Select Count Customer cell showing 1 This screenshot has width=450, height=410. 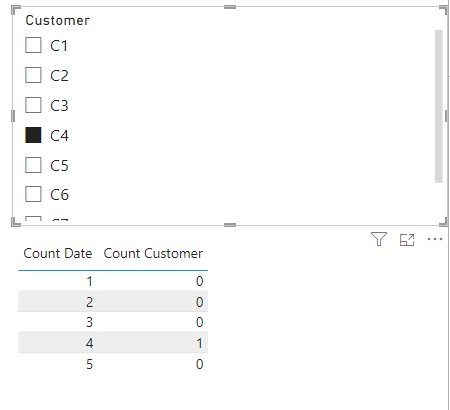click(x=153, y=343)
